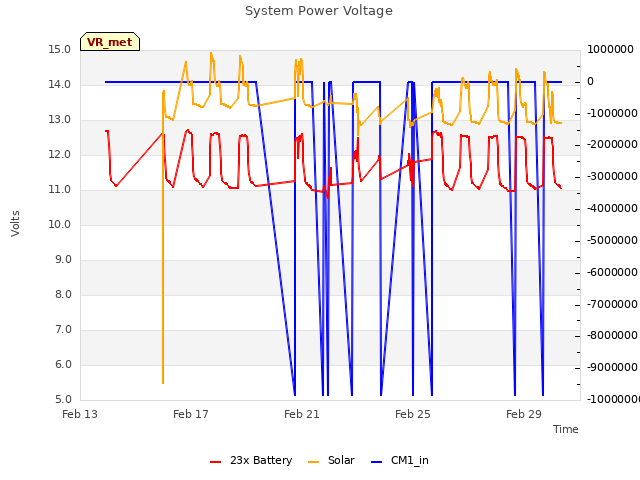
Task: Click the Feb 29 date tick label
Action: pyautogui.click(x=524, y=414)
